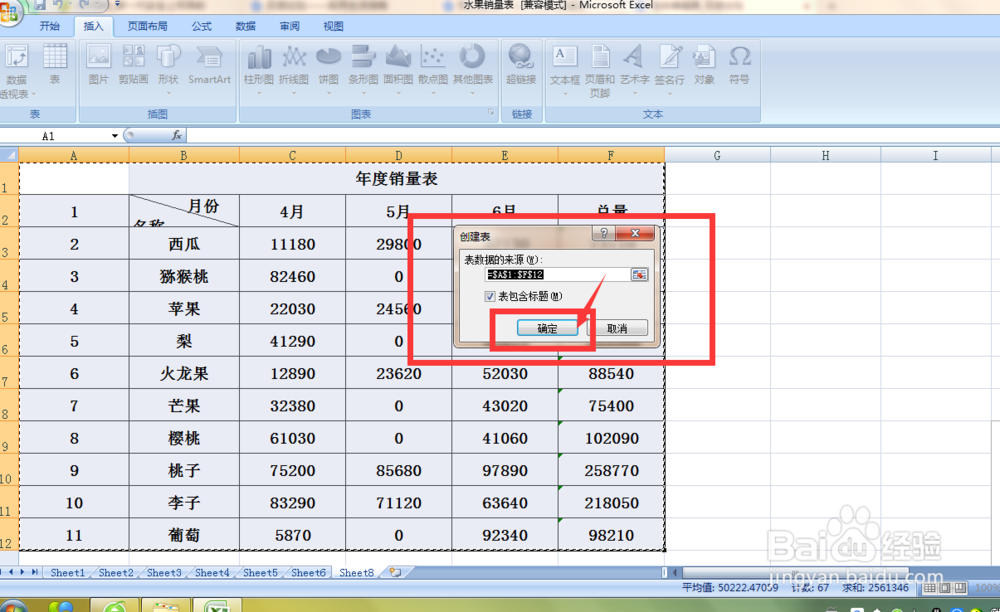1000x612 pixels.
Task: Click the help question mark in dialog
Action: point(604,234)
